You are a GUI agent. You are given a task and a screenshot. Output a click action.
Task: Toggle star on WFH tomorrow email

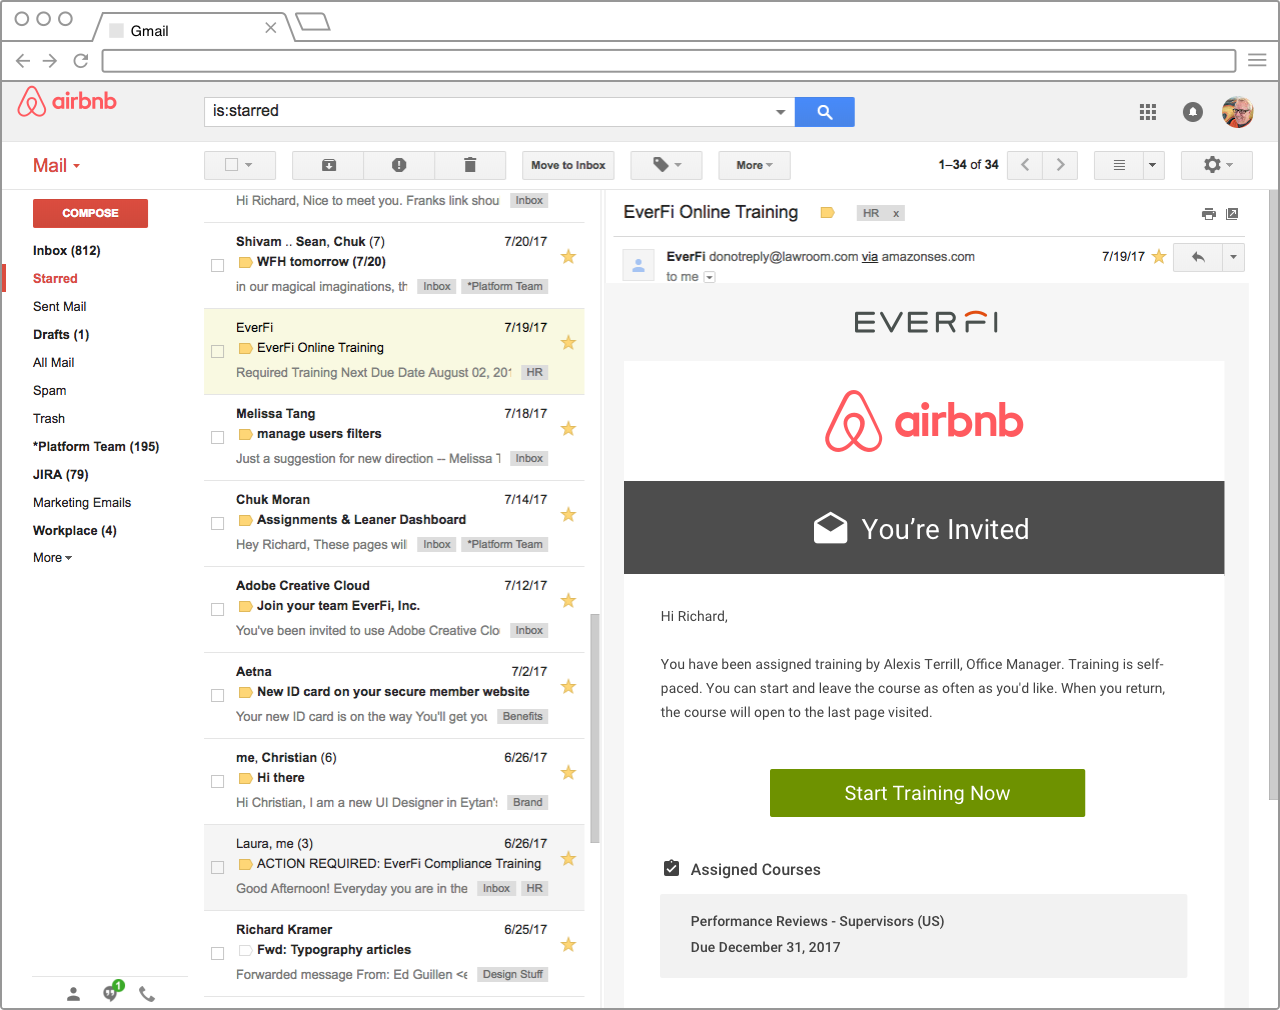[568, 257]
